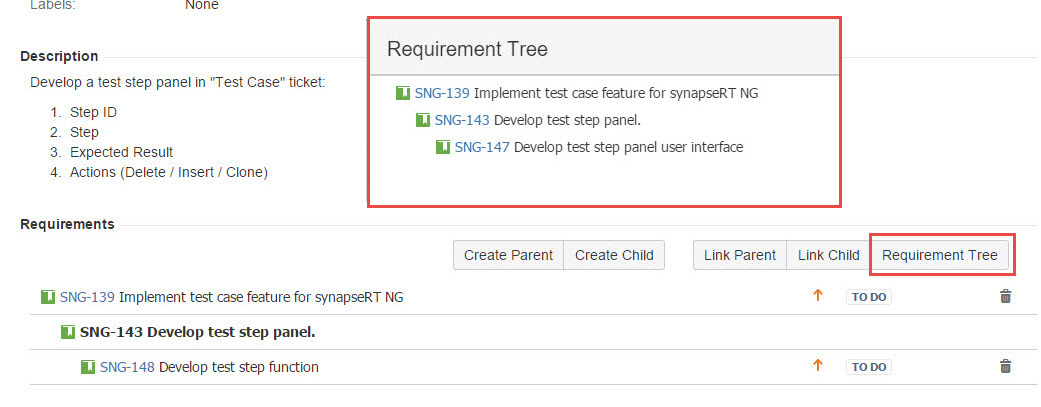
Task: Click the trash icon on the SNG-148 row
Action: point(1005,367)
